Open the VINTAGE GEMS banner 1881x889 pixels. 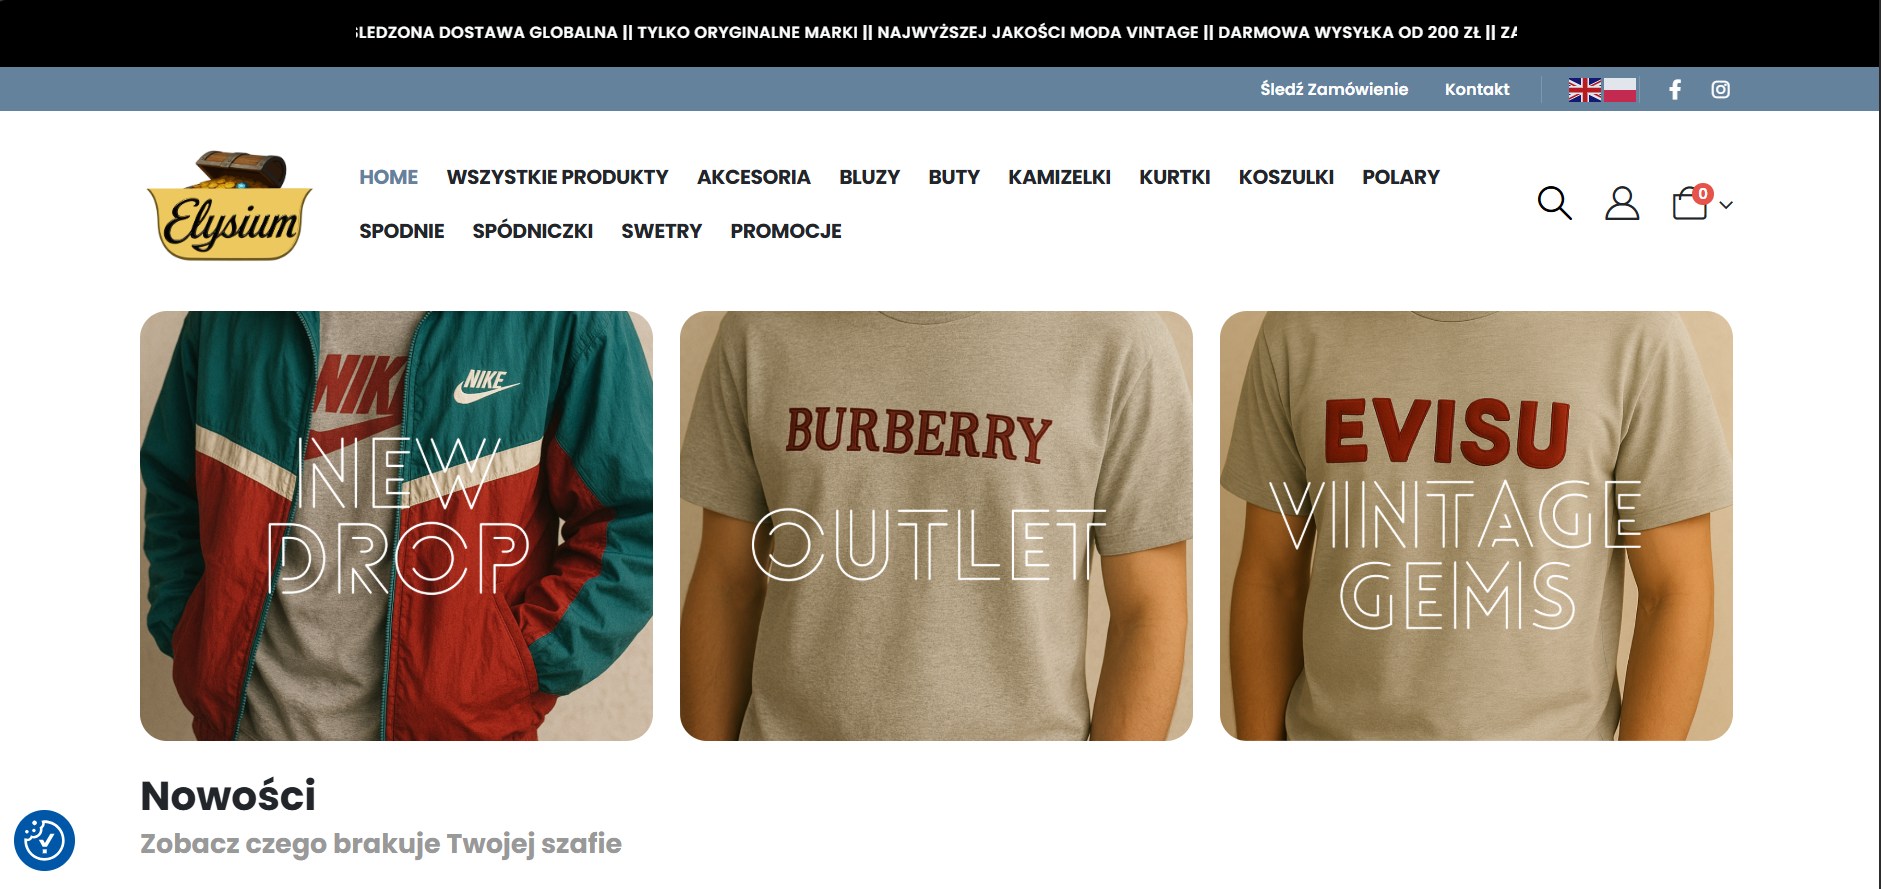[x=1476, y=526]
